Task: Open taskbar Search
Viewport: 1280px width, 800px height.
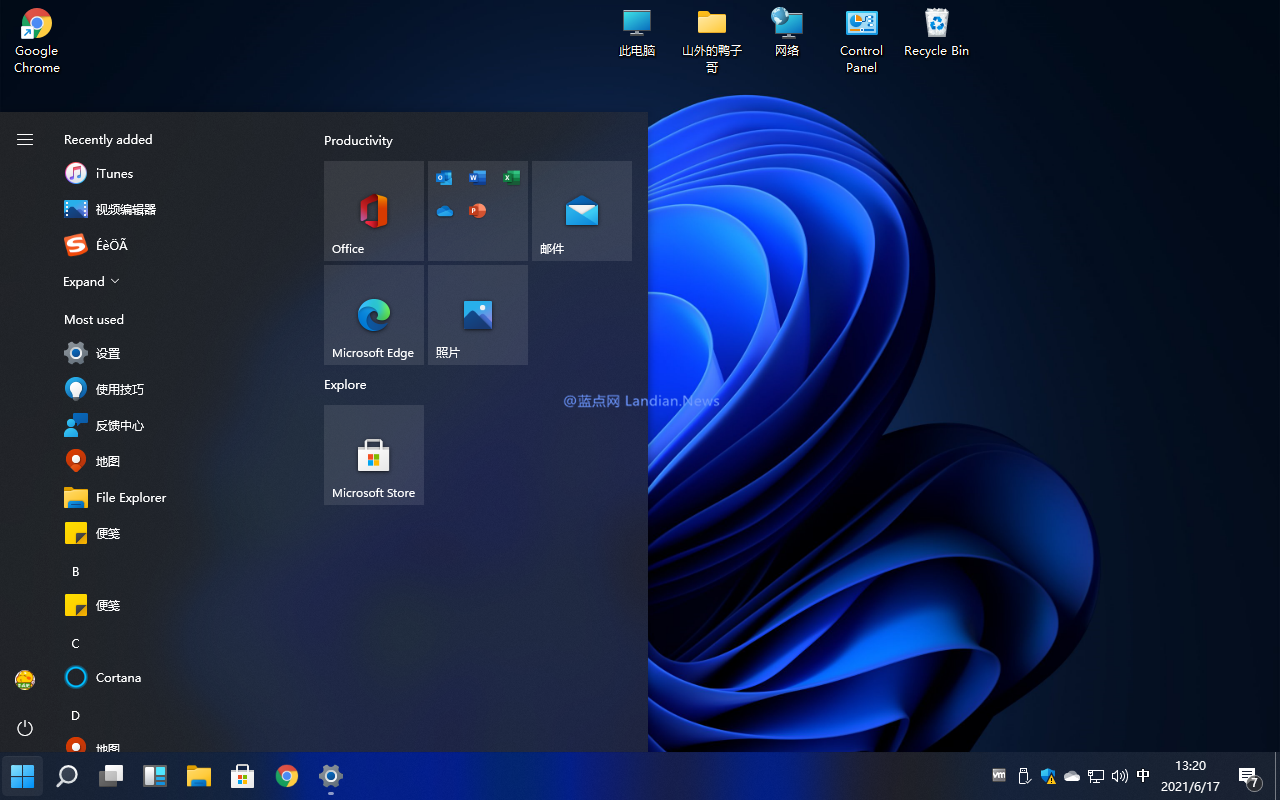Action: [x=67, y=776]
